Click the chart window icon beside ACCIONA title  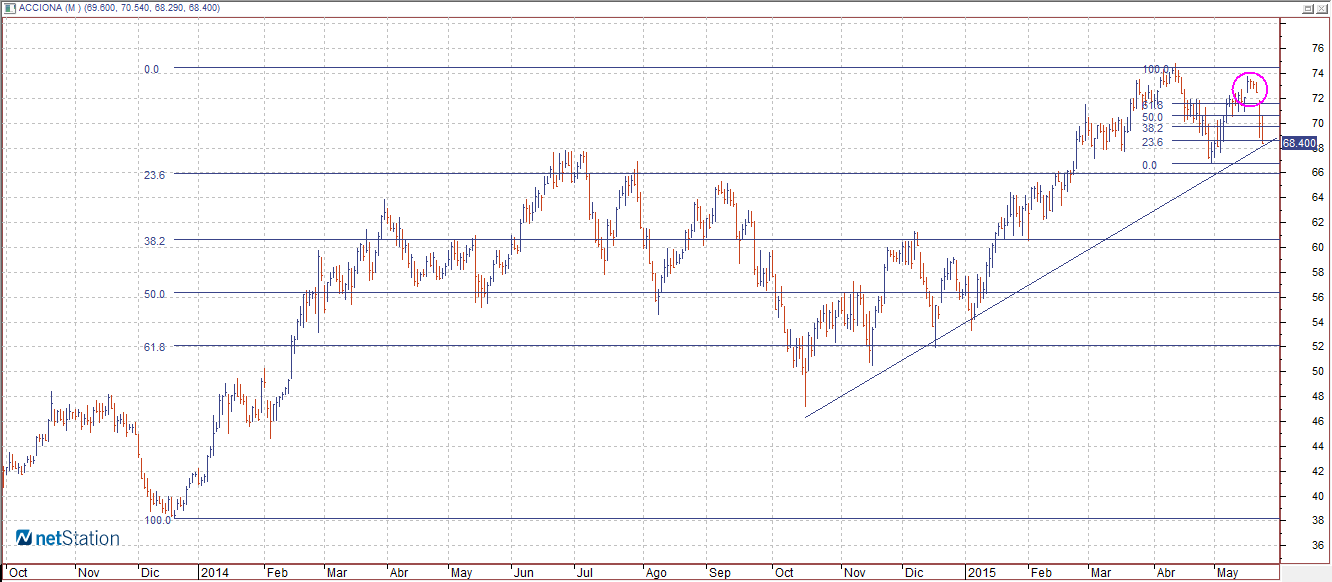click(x=10, y=7)
